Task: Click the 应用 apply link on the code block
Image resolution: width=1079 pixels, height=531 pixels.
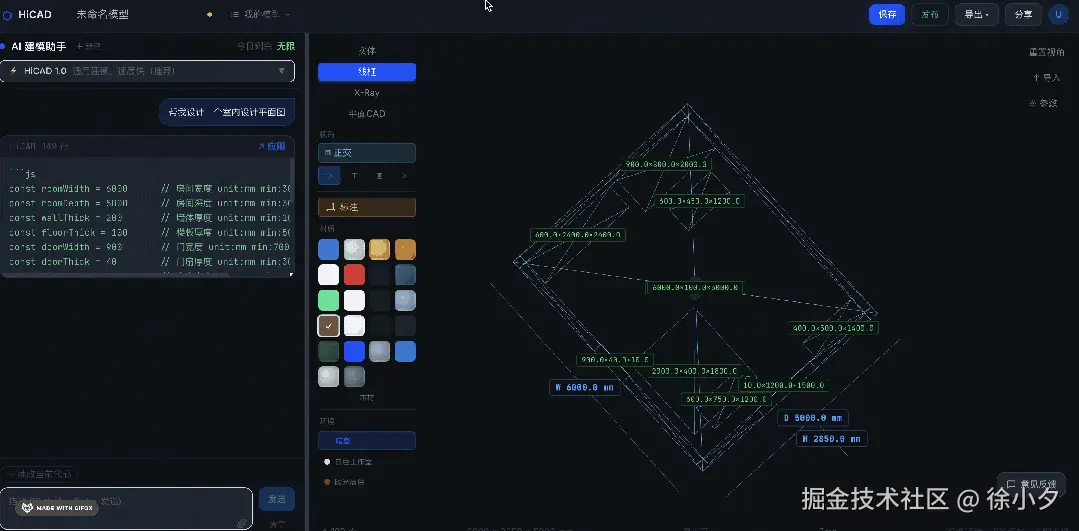Action: point(271,147)
